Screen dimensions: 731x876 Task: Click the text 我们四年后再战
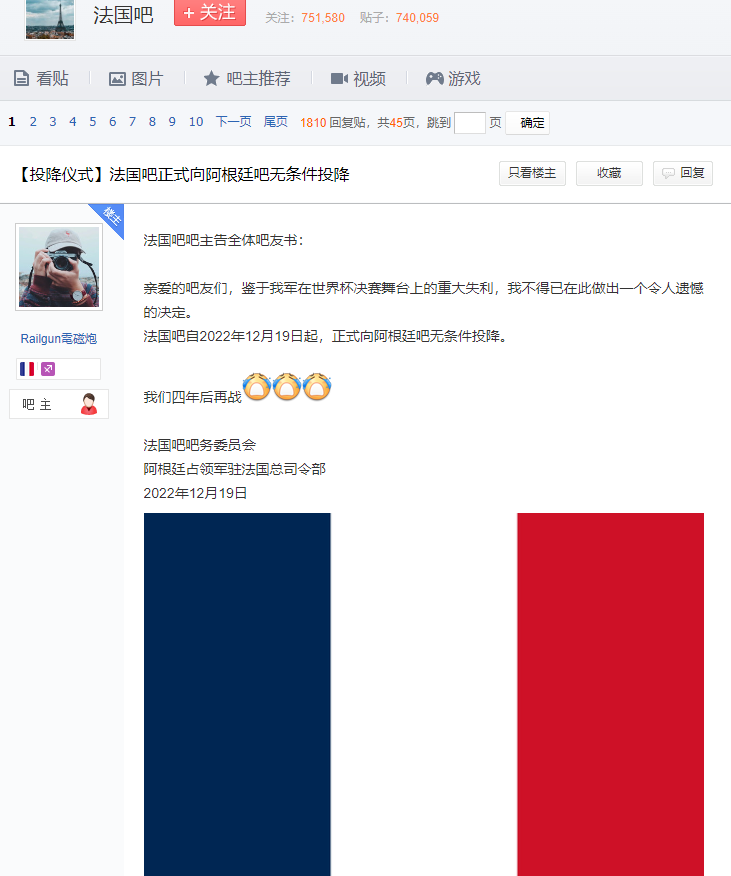[192, 397]
